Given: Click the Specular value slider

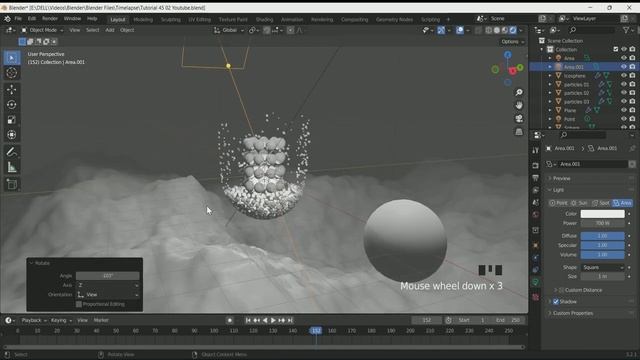Looking at the screenshot, I should [602, 245].
